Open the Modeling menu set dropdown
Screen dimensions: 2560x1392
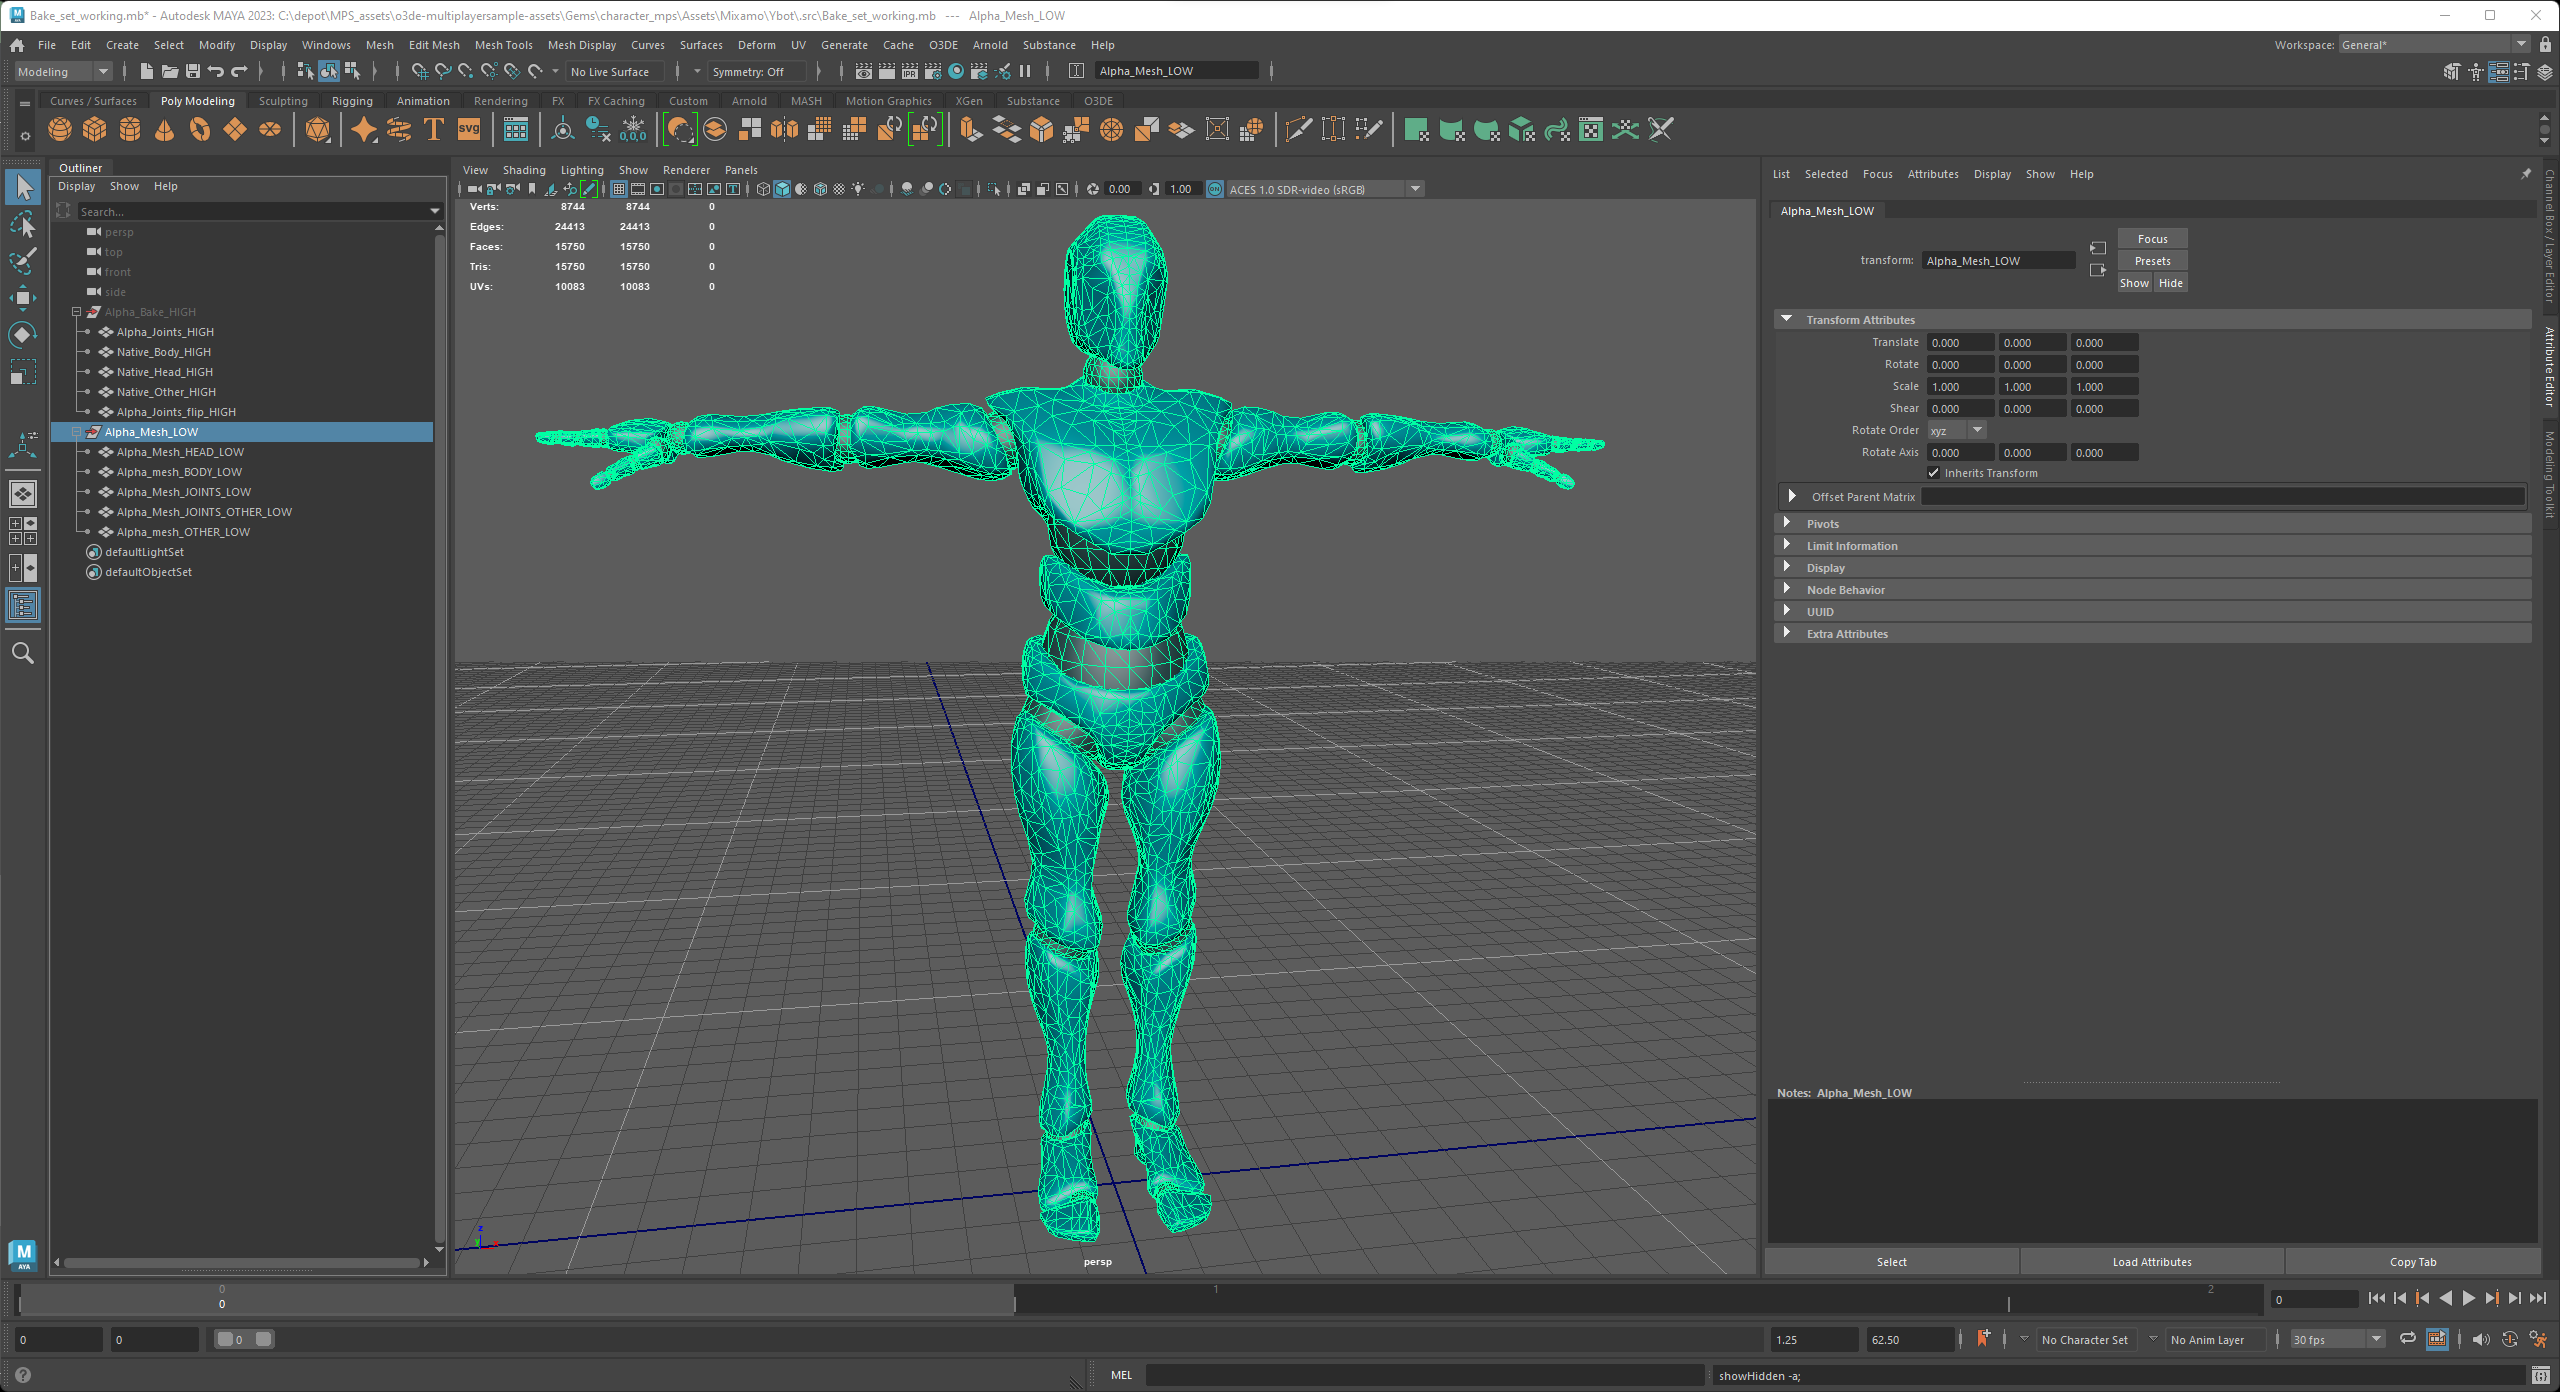63,71
